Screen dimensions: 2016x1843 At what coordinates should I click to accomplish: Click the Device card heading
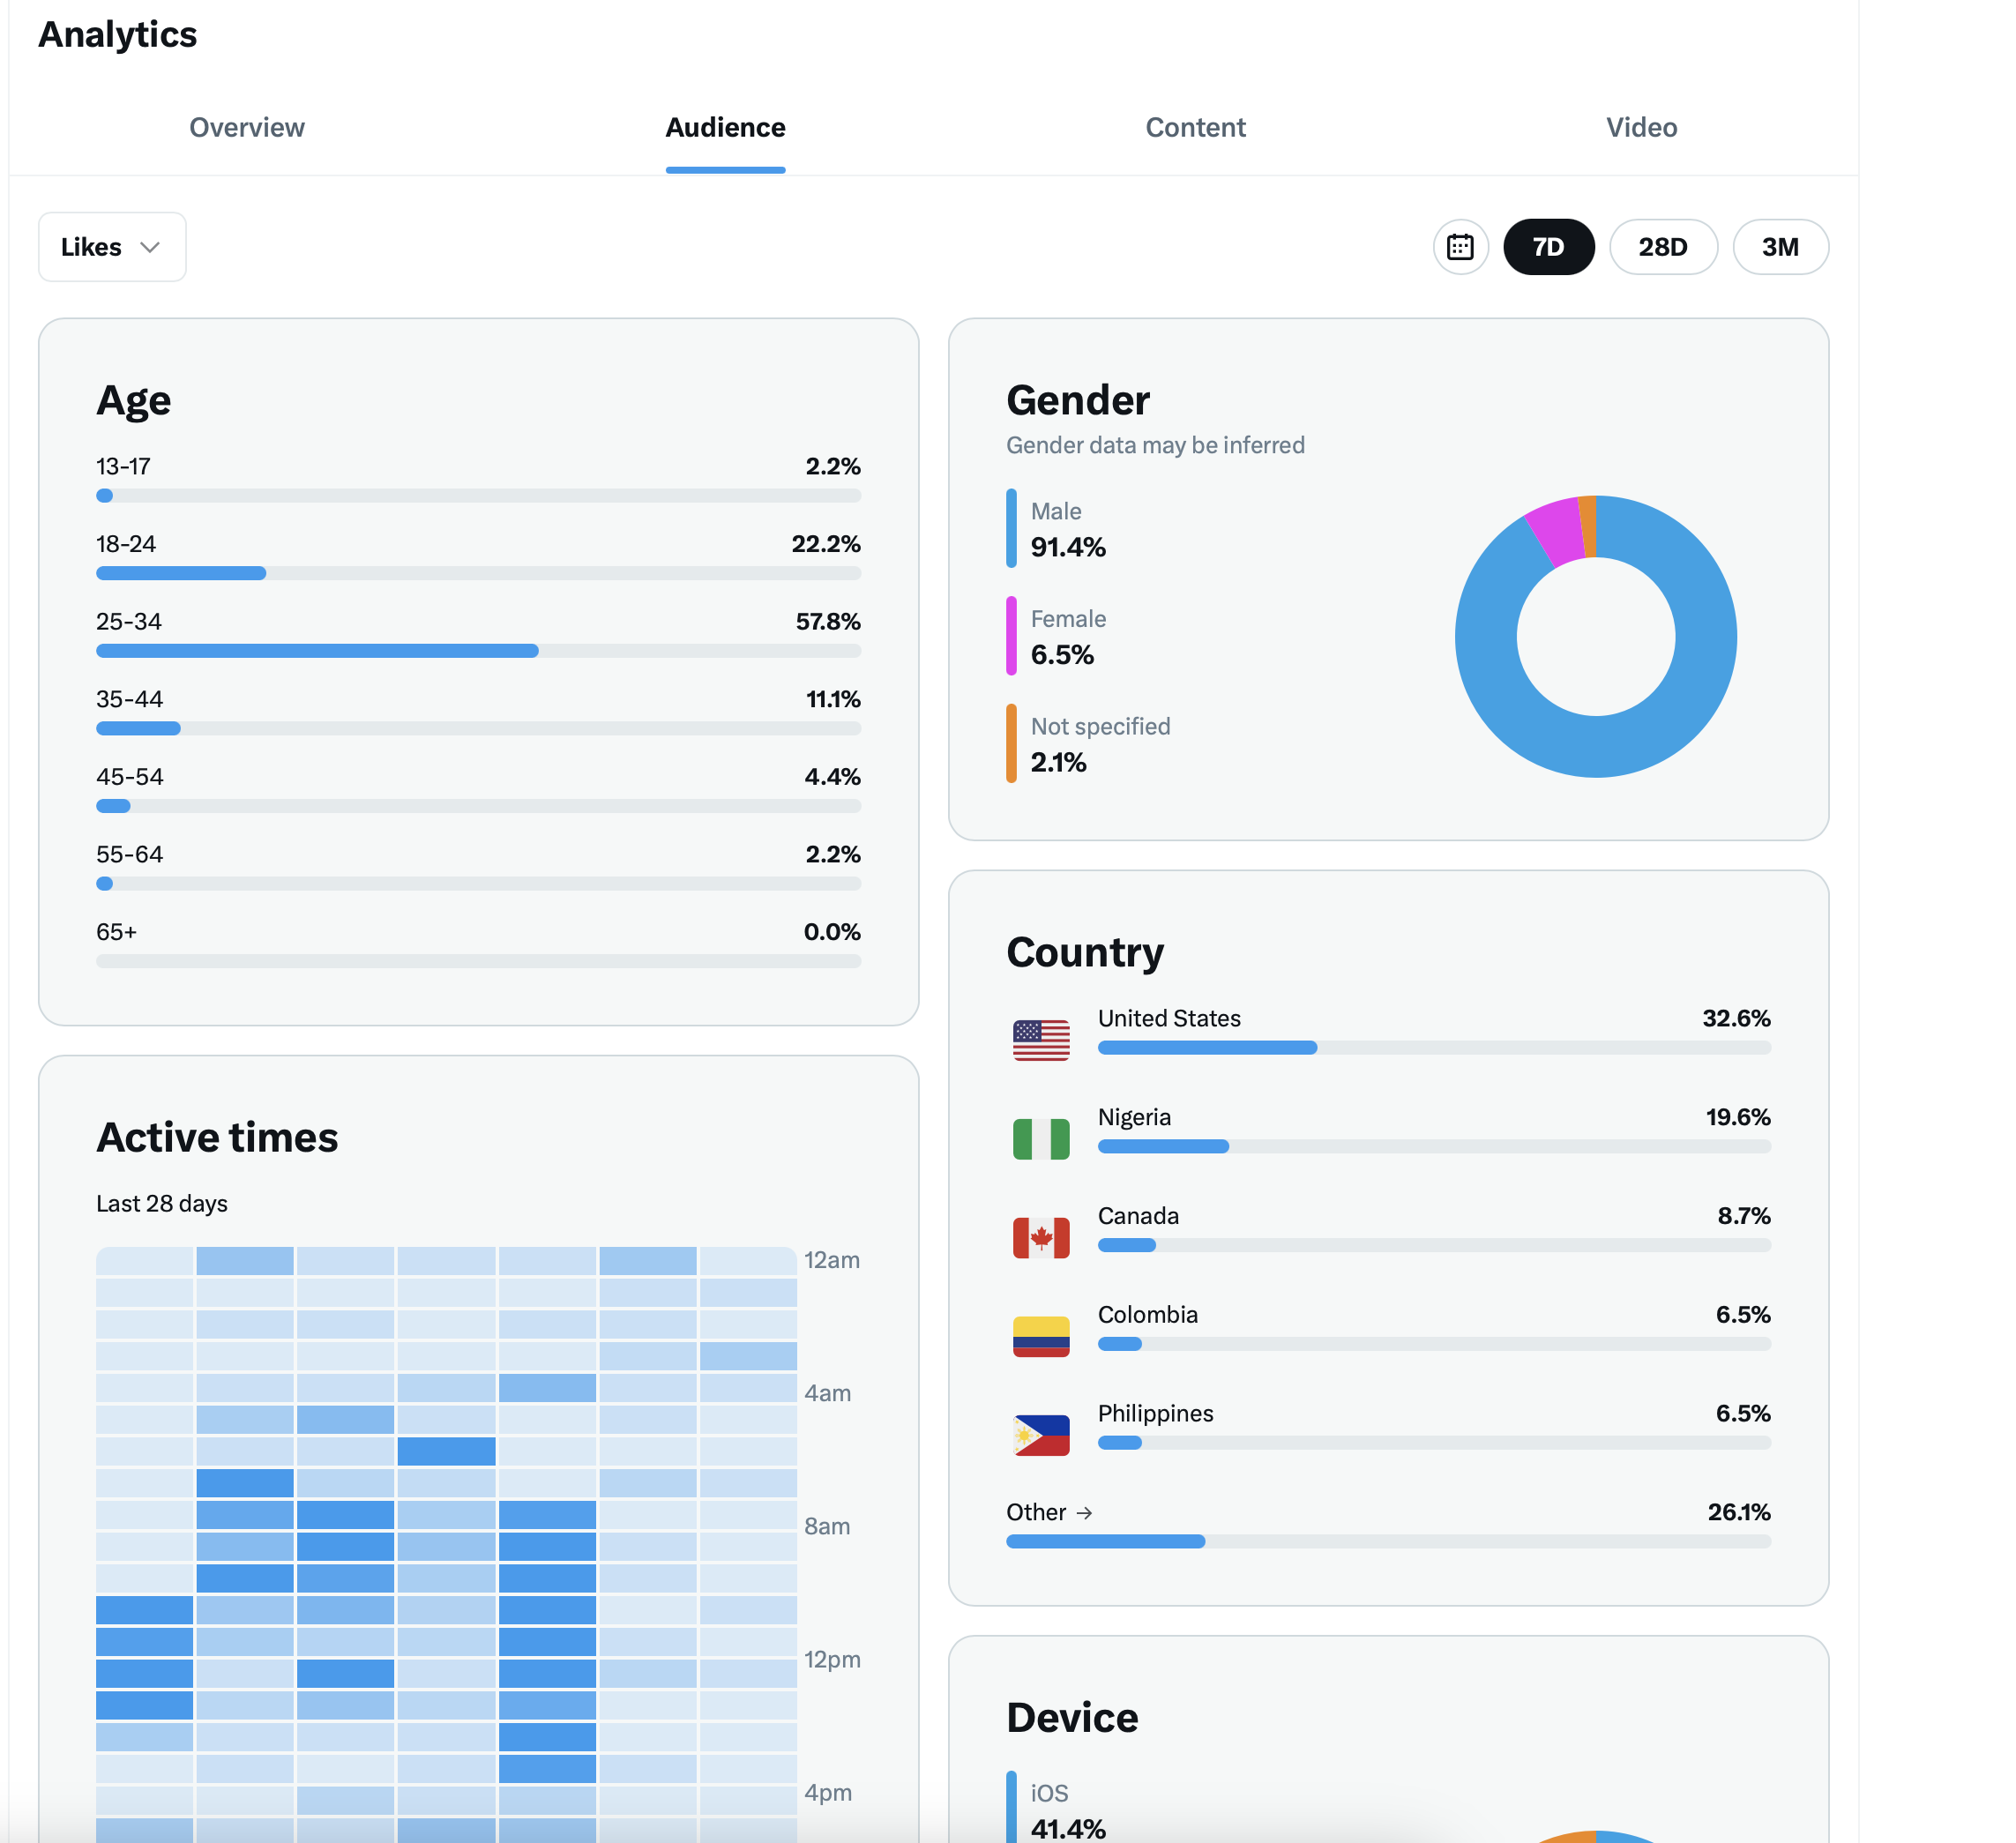1072,1717
